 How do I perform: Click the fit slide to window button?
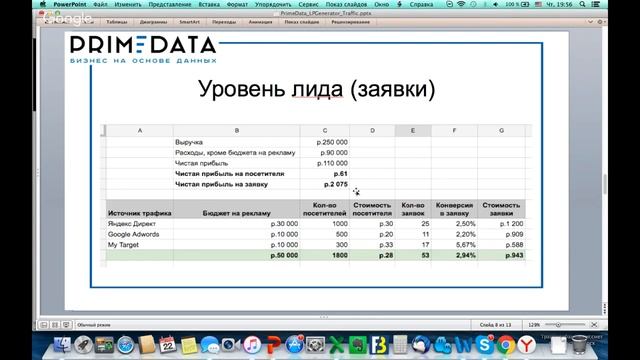pos(594,325)
